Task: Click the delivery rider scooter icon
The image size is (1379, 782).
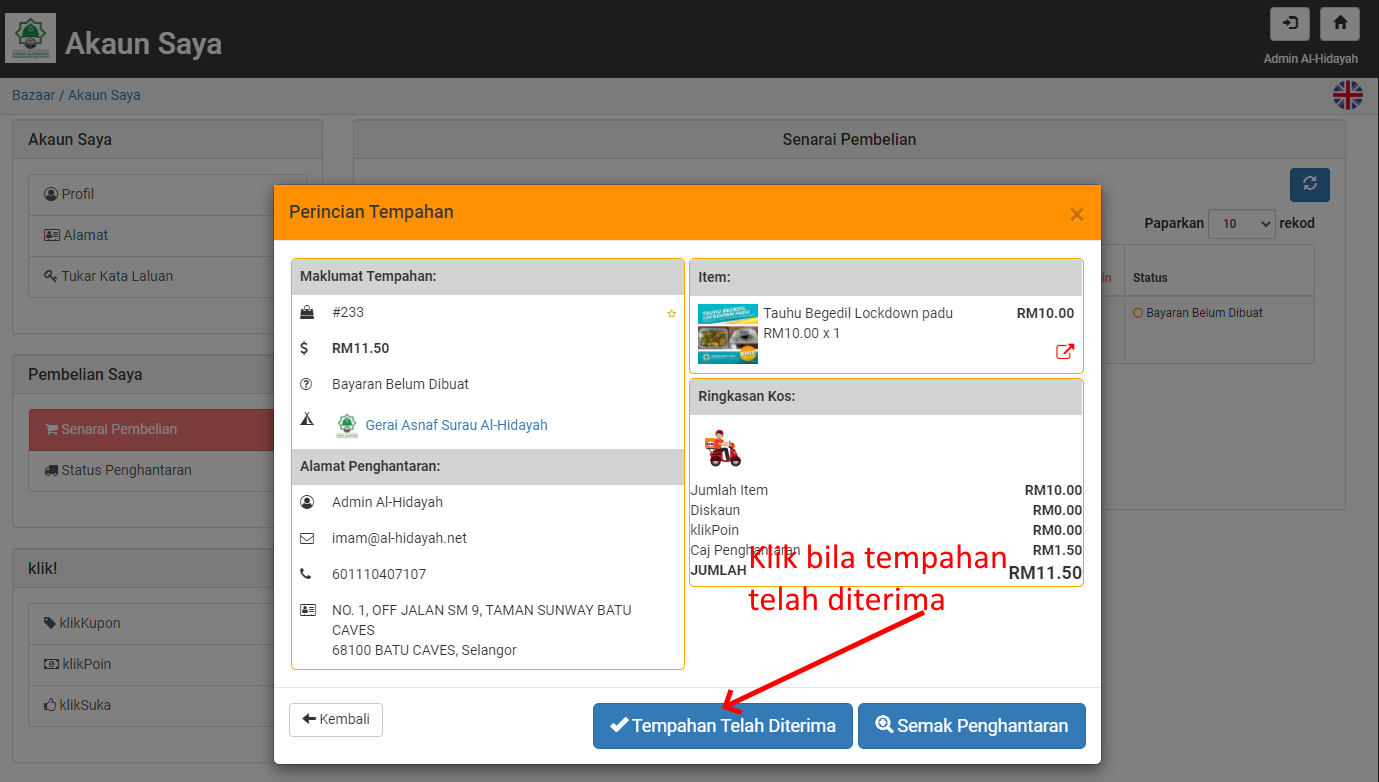Action: (x=722, y=449)
